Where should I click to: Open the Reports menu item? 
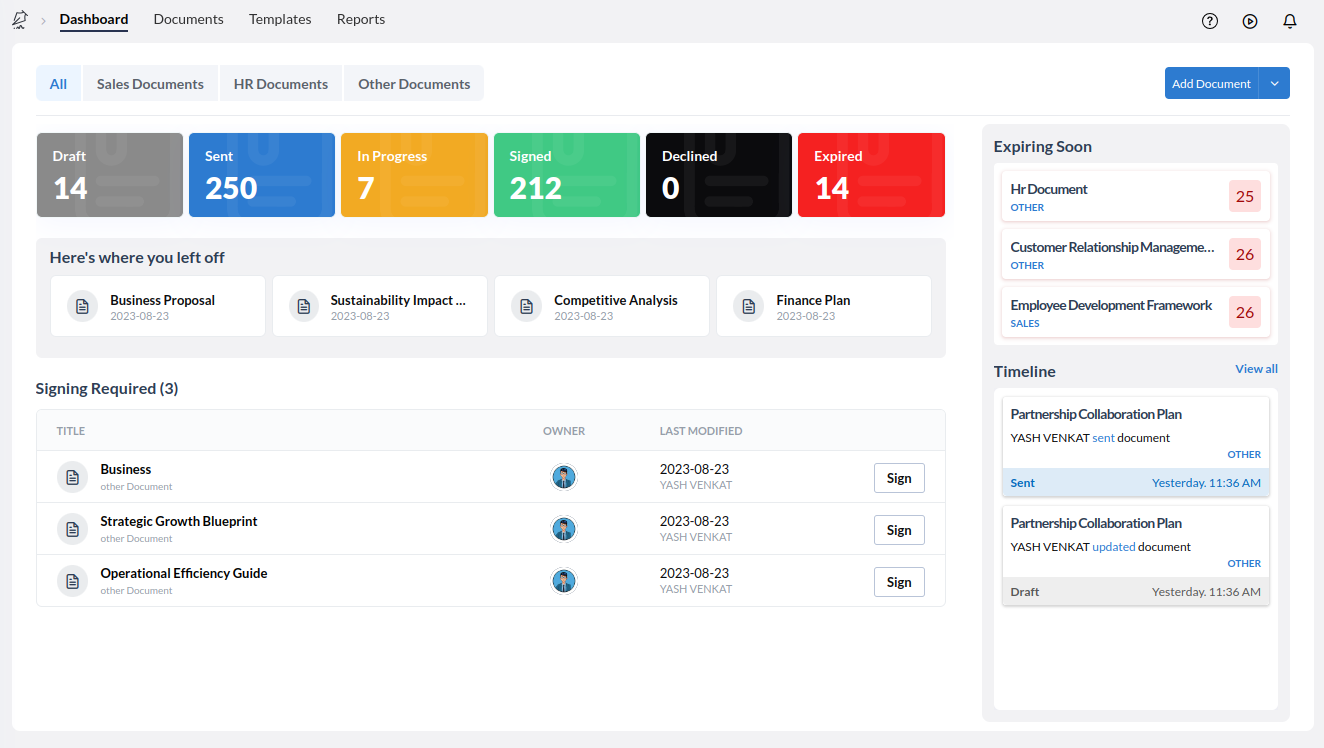click(361, 19)
